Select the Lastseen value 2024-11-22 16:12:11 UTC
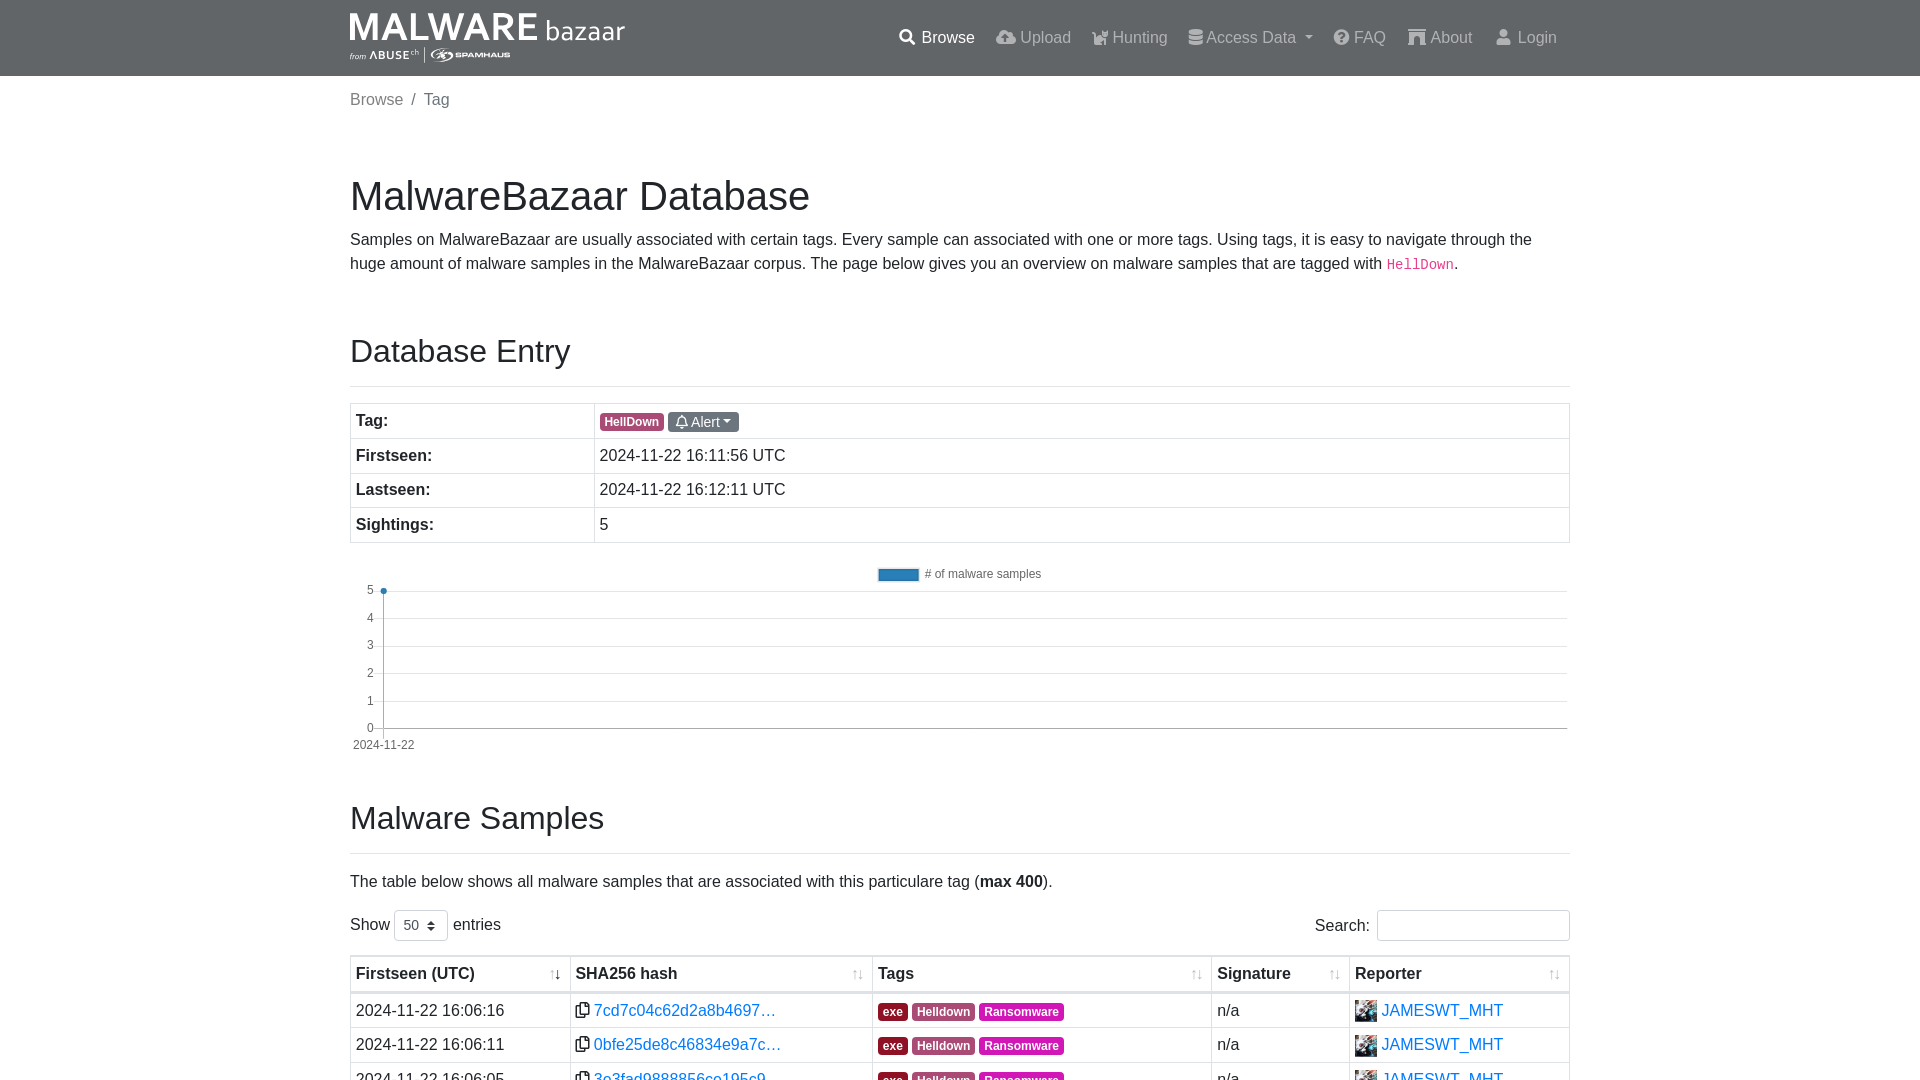This screenshot has height=1080, width=1920. 692,490
